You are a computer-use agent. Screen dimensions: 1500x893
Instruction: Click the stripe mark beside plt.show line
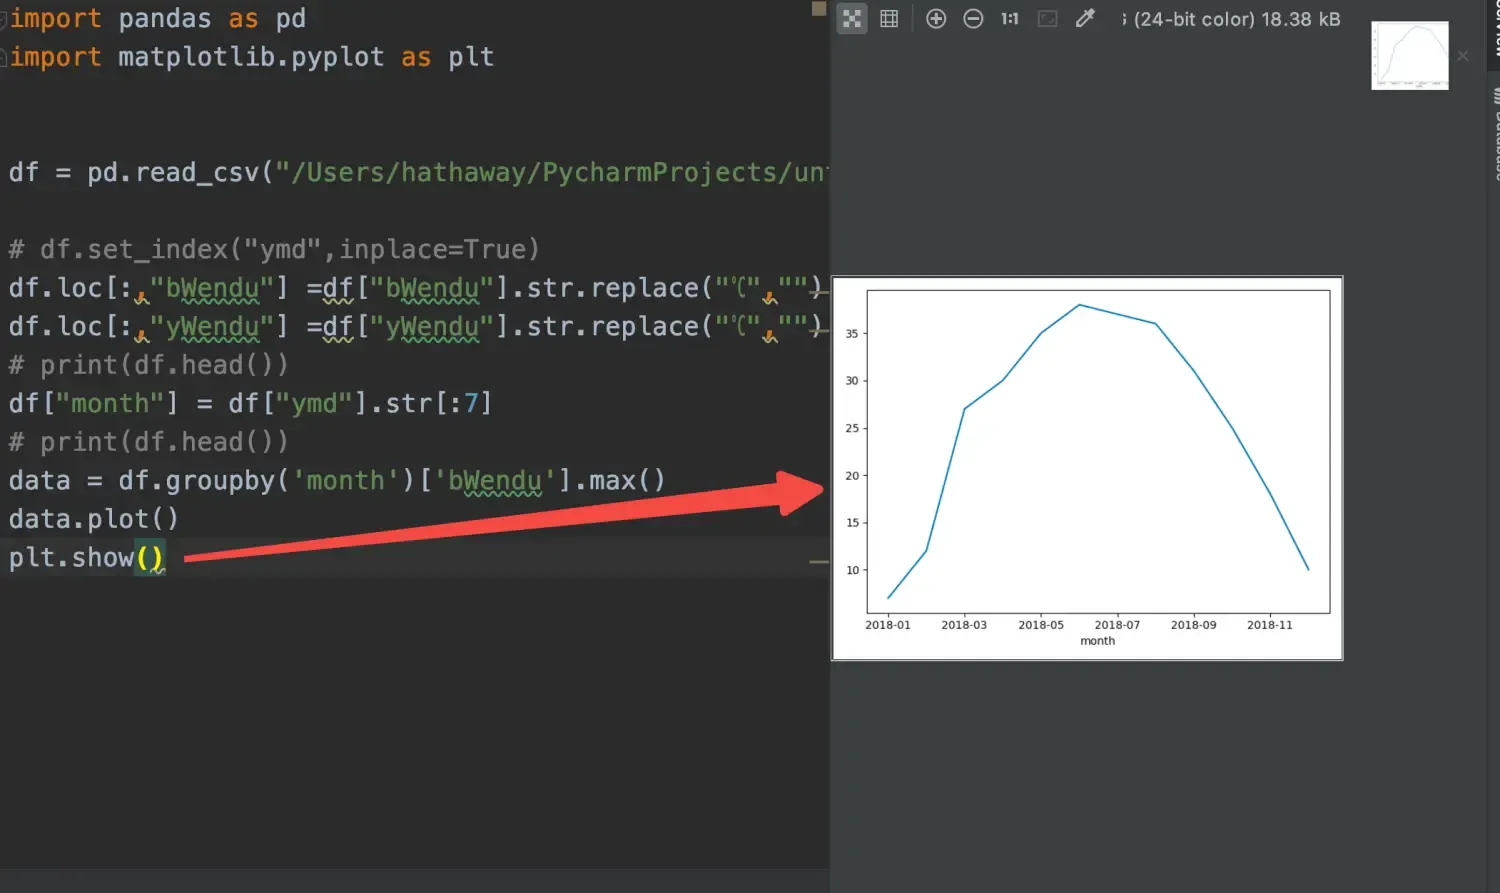click(819, 562)
